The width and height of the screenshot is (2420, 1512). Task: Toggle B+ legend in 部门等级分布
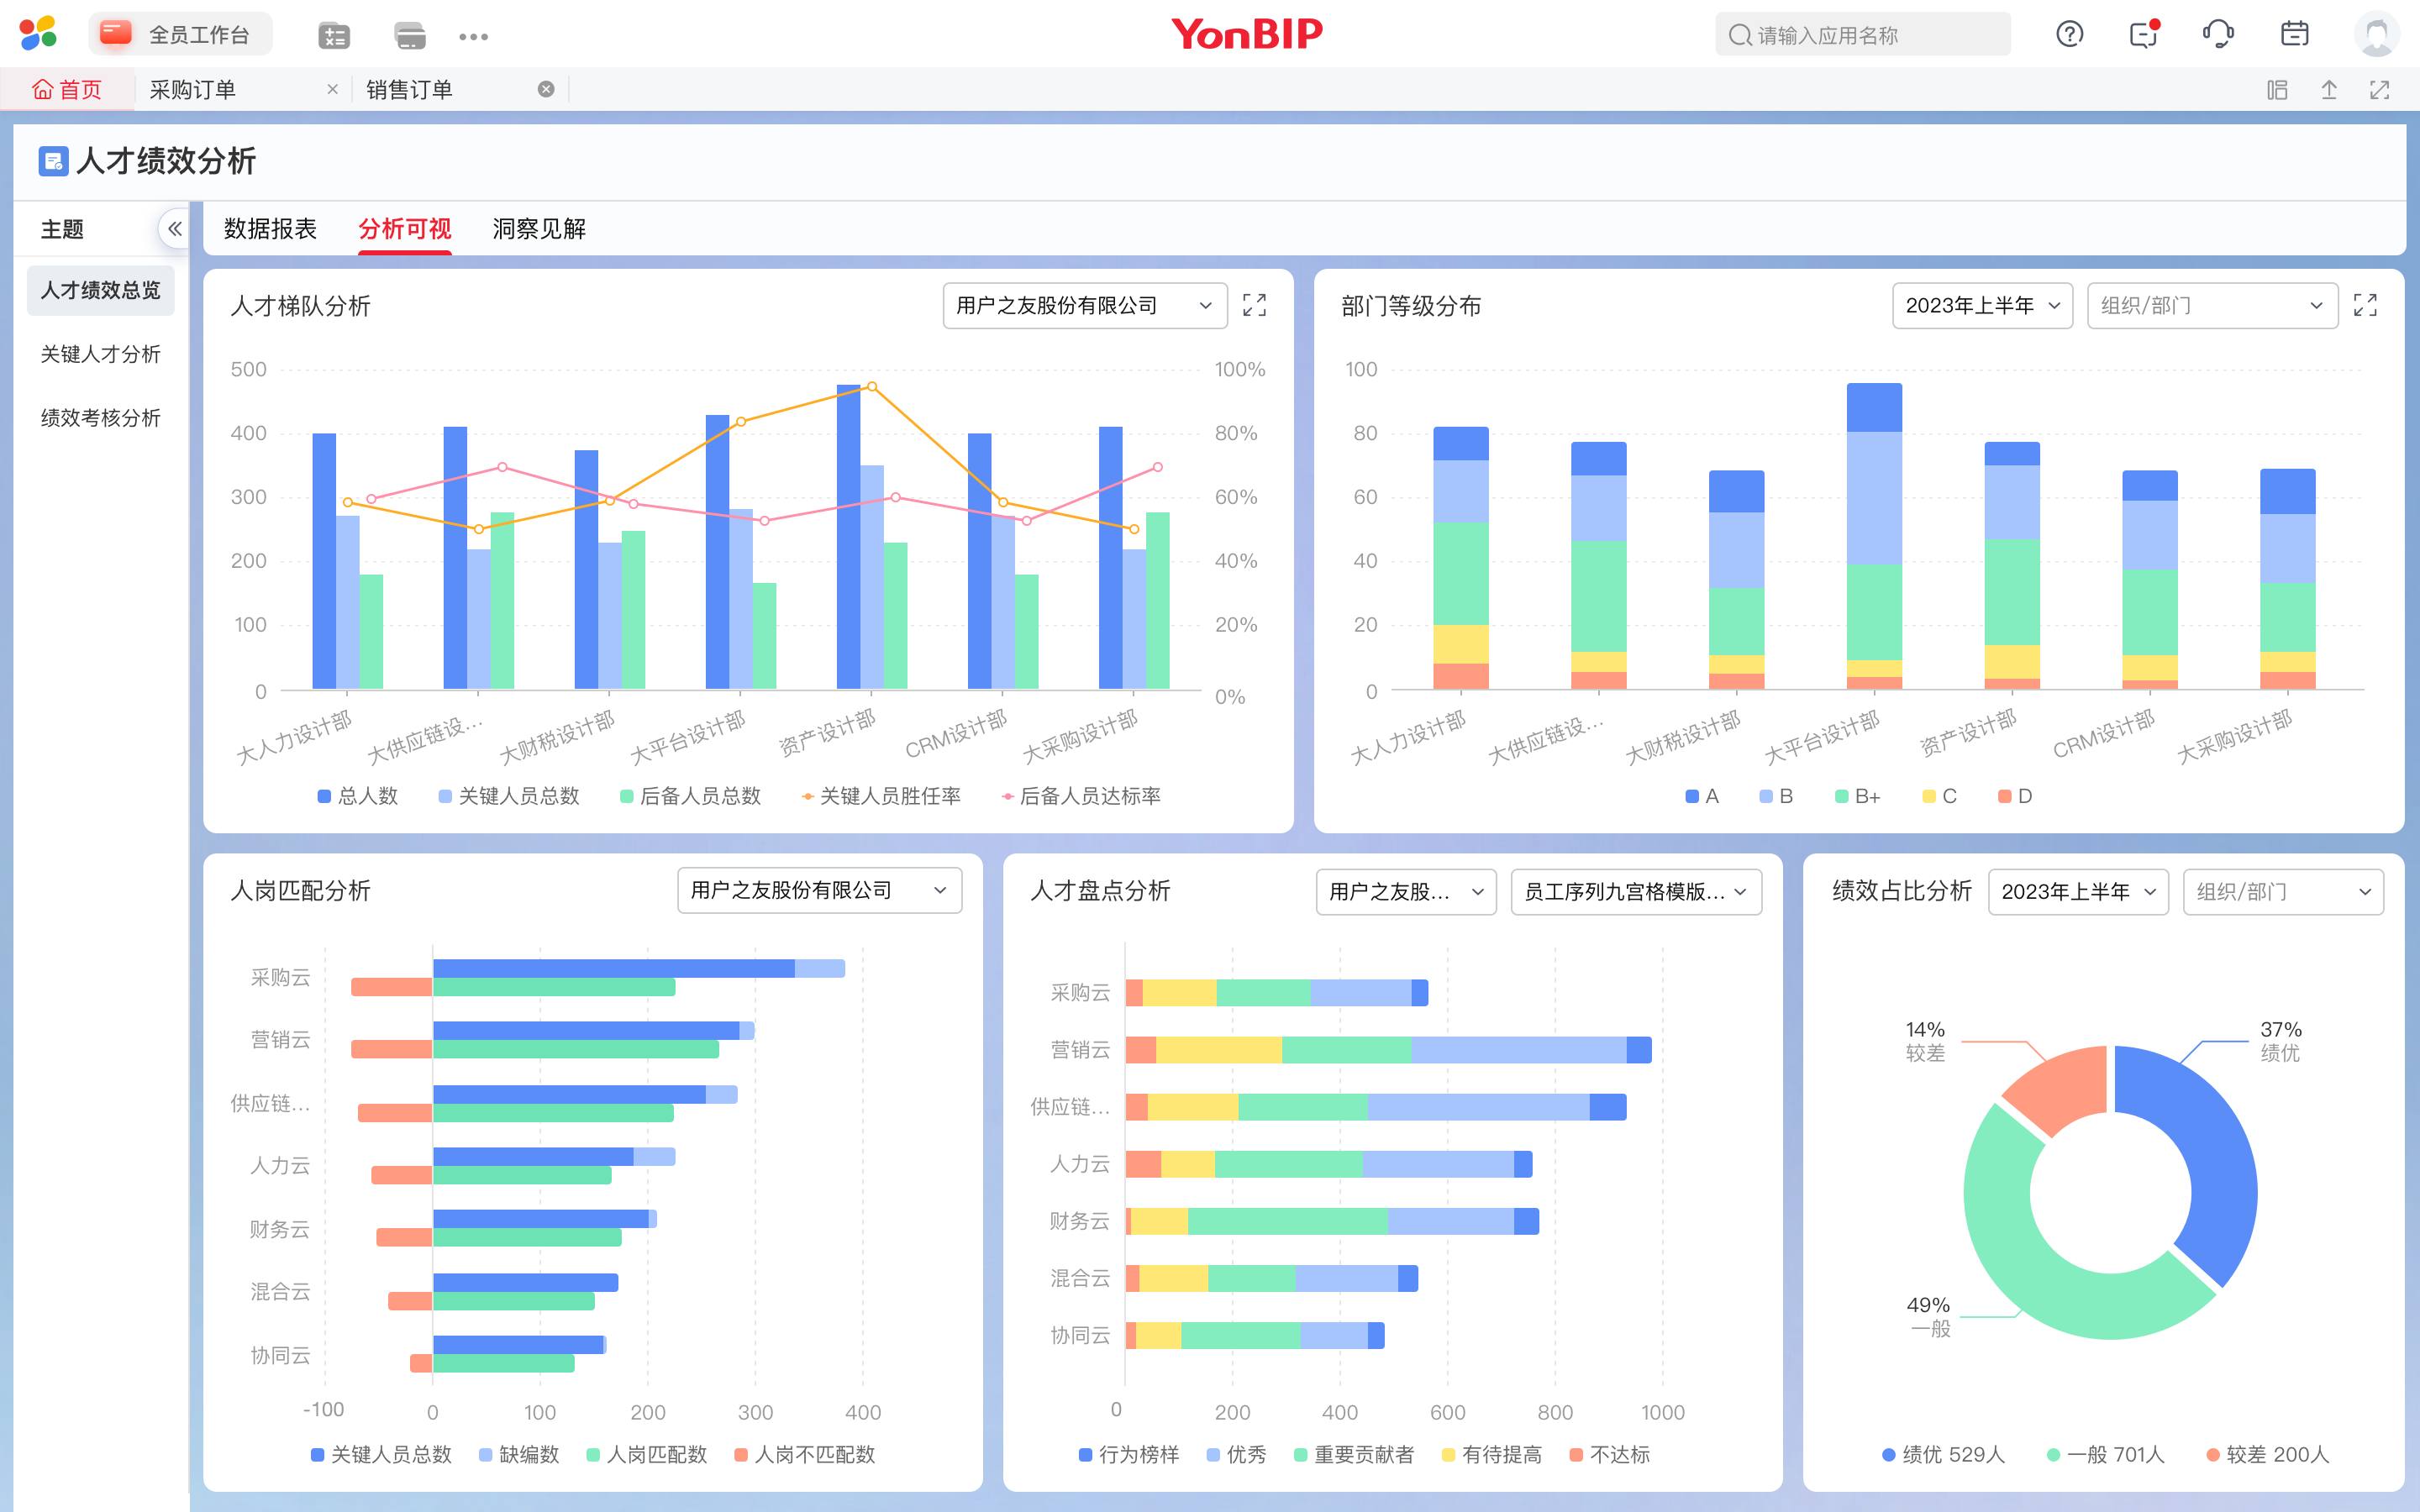point(1858,796)
